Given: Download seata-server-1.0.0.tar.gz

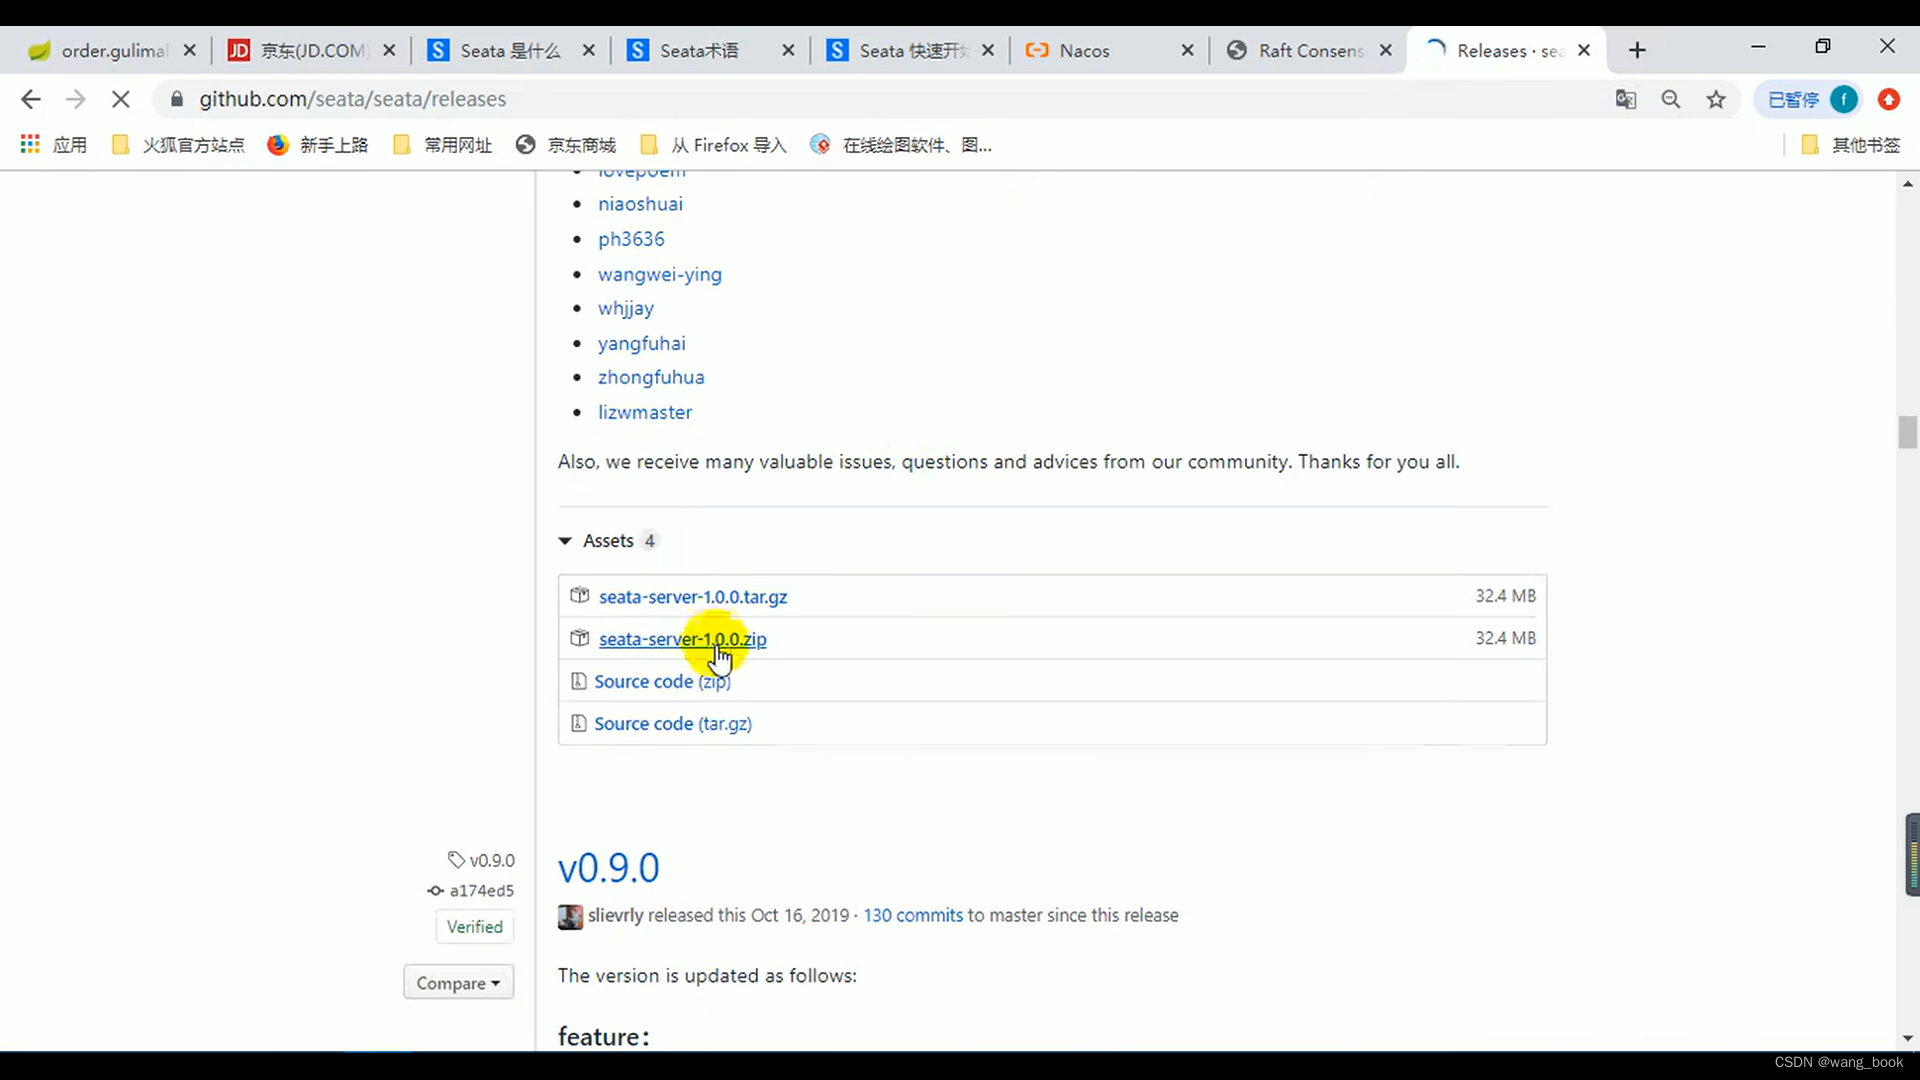Looking at the screenshot, I should (693, 597).
